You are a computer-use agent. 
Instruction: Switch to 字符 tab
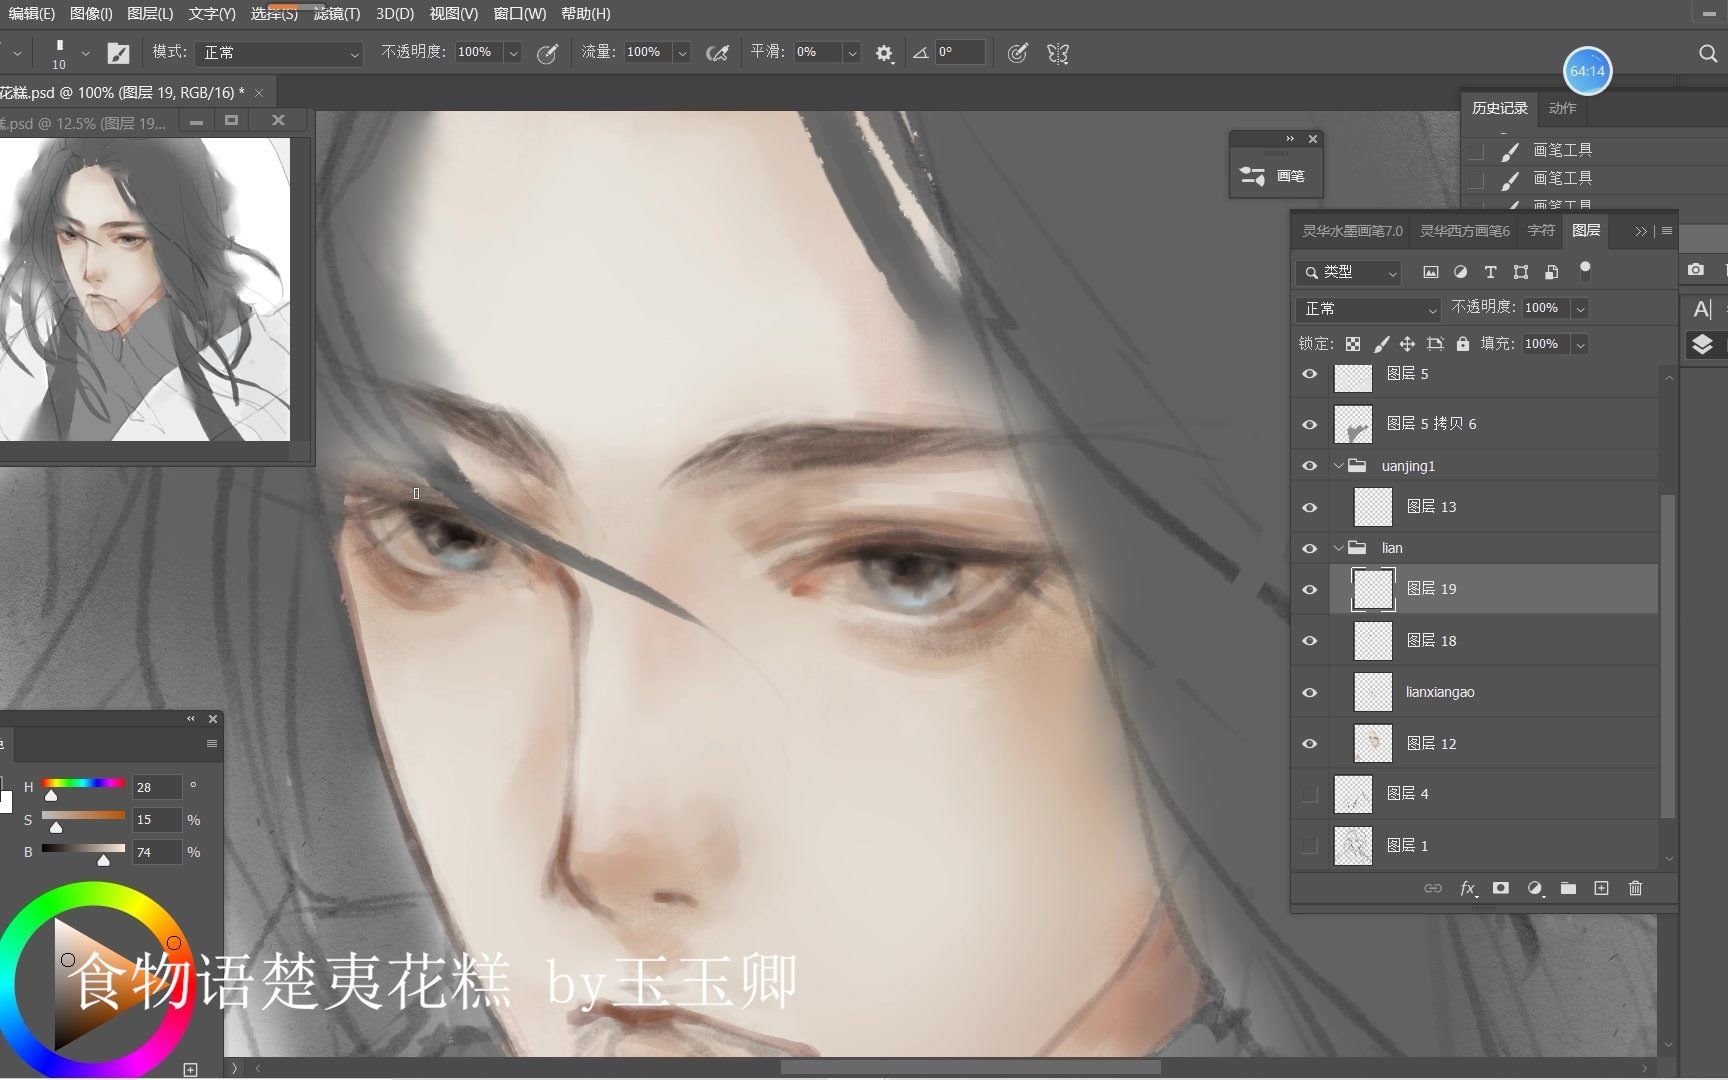1541,230
